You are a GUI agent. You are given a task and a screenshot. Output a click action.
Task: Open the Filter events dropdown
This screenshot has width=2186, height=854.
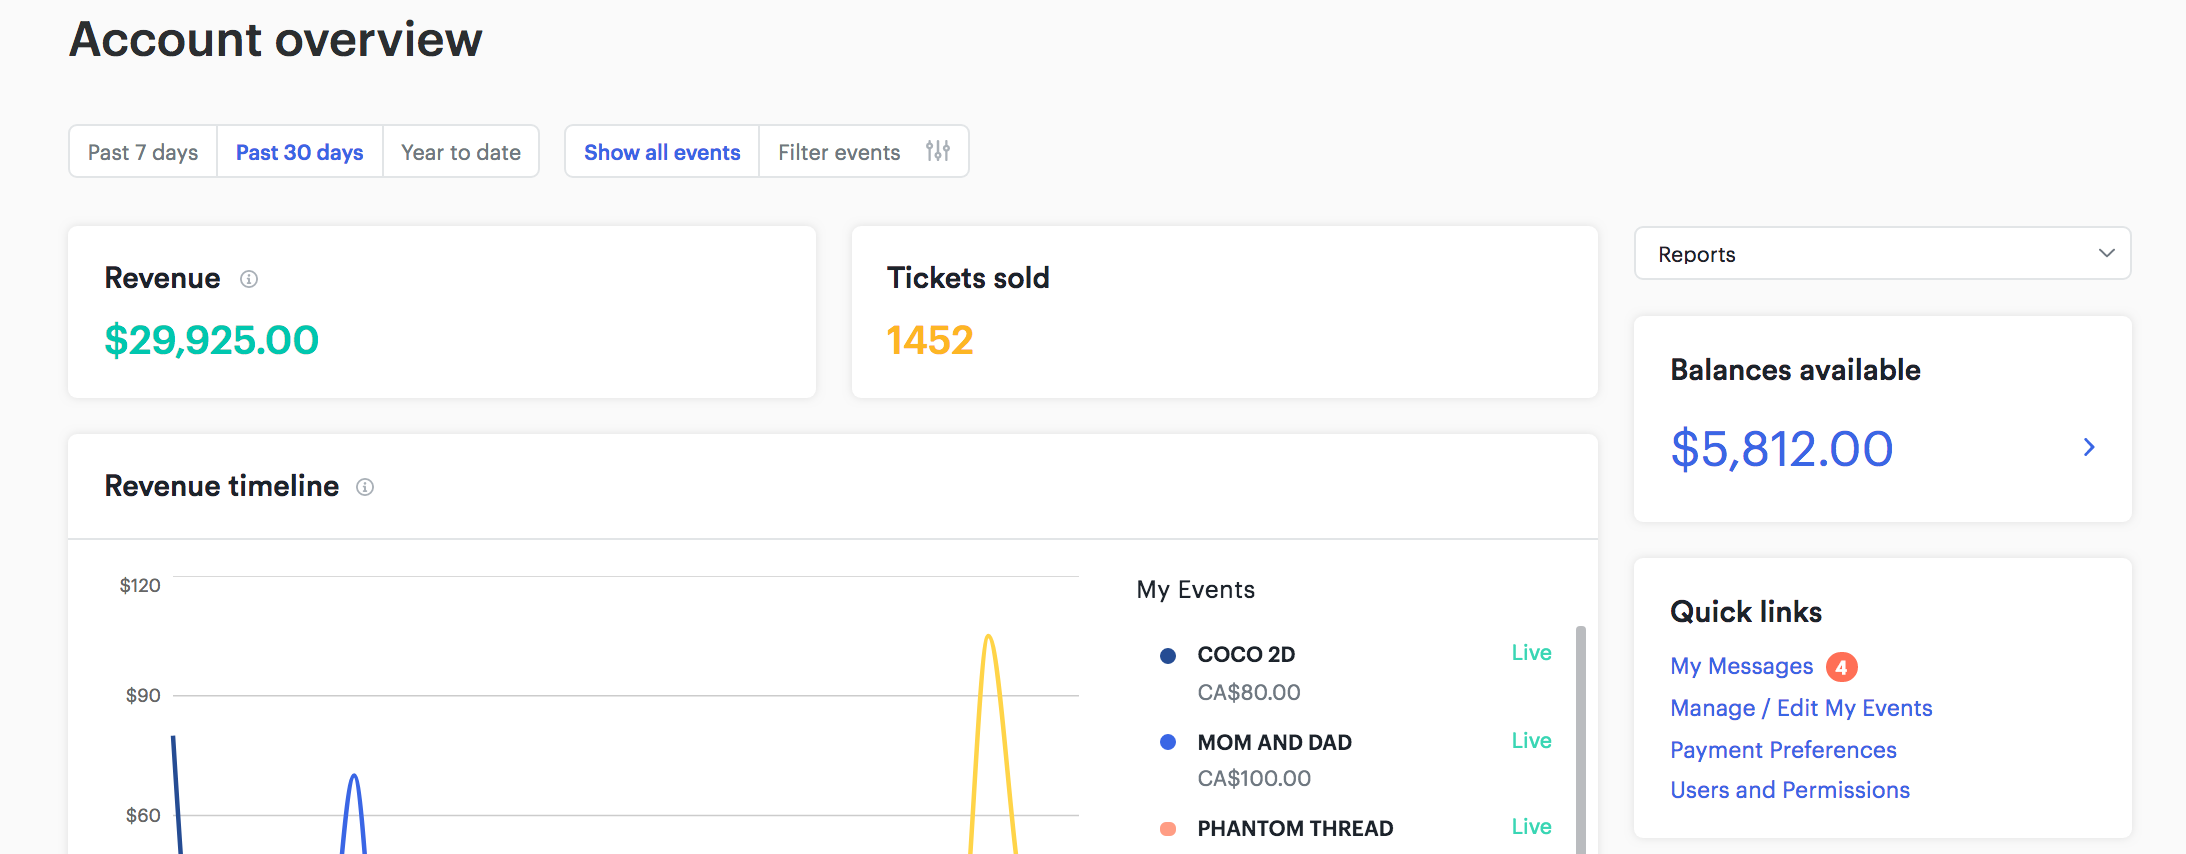pos(864,152)
